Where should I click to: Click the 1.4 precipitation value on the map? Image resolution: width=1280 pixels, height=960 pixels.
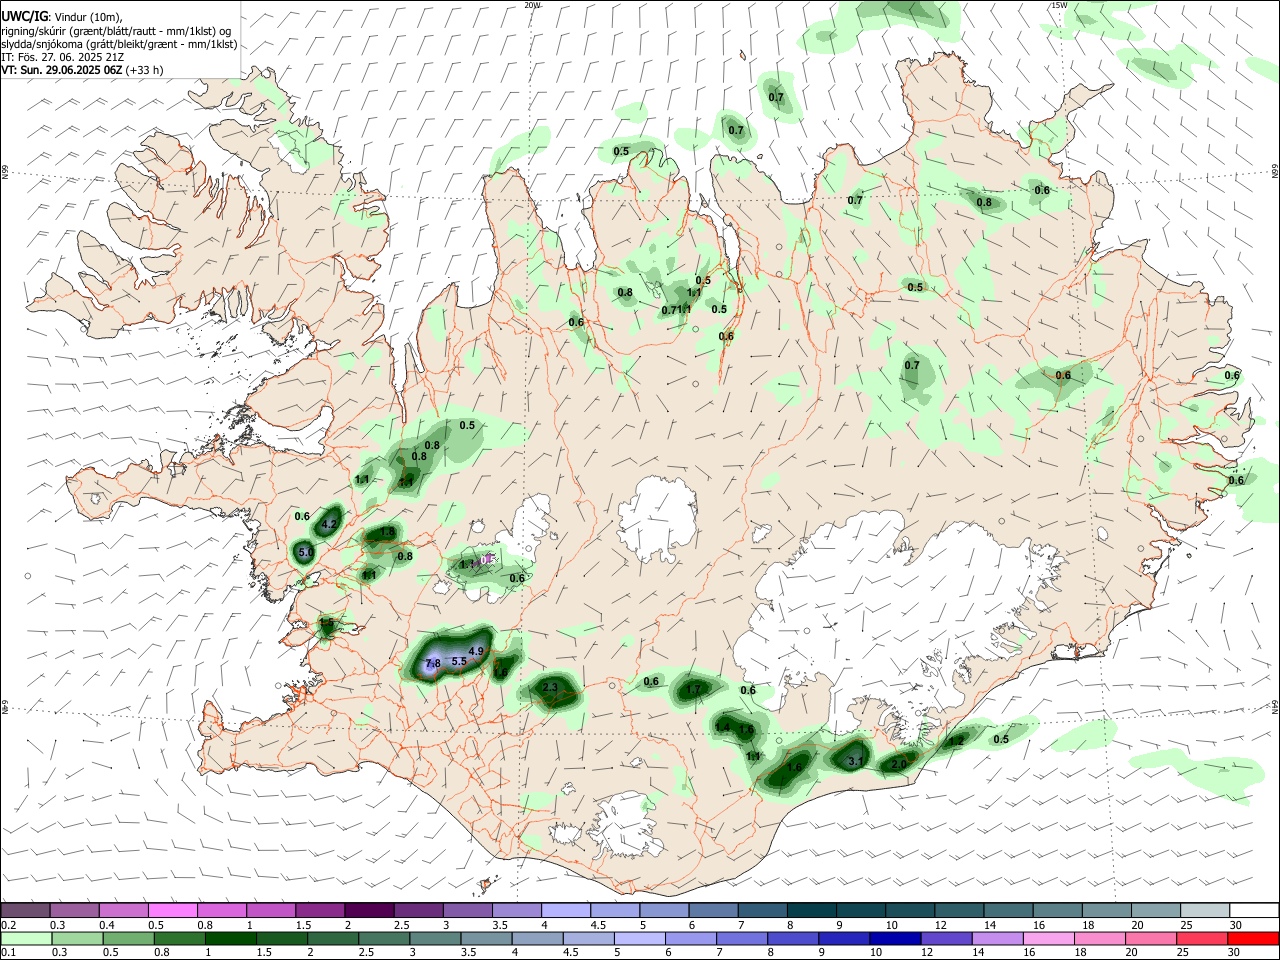(x=722, y=727)
